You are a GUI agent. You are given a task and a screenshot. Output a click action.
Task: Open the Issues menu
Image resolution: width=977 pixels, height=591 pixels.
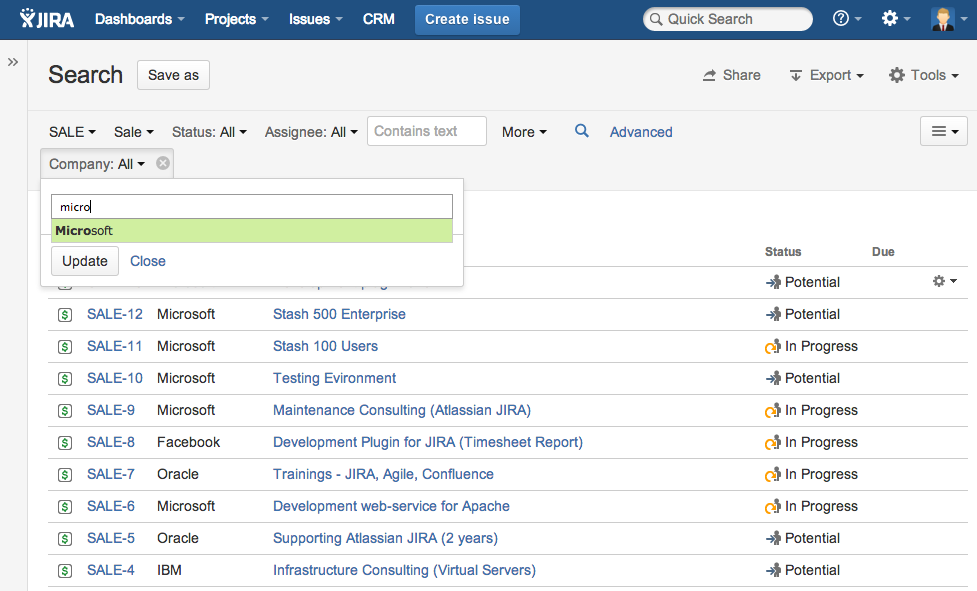(x=315, y=19)
